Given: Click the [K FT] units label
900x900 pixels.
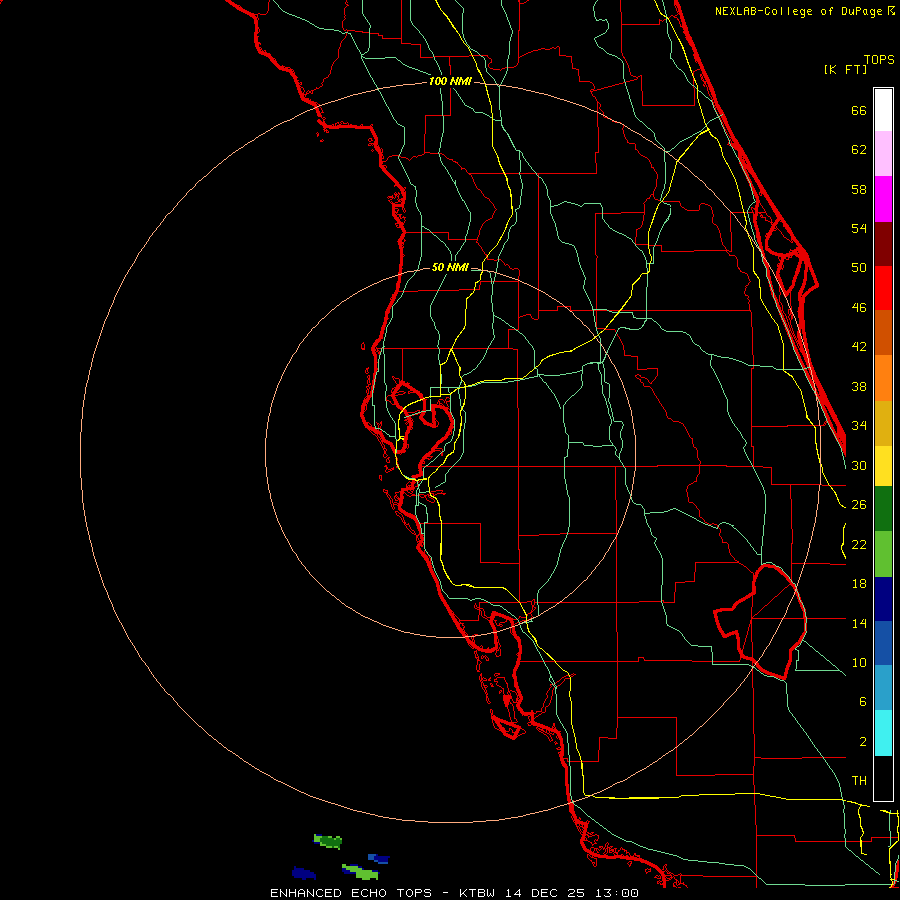Looking at the screenshot, I should coord(845,69).
